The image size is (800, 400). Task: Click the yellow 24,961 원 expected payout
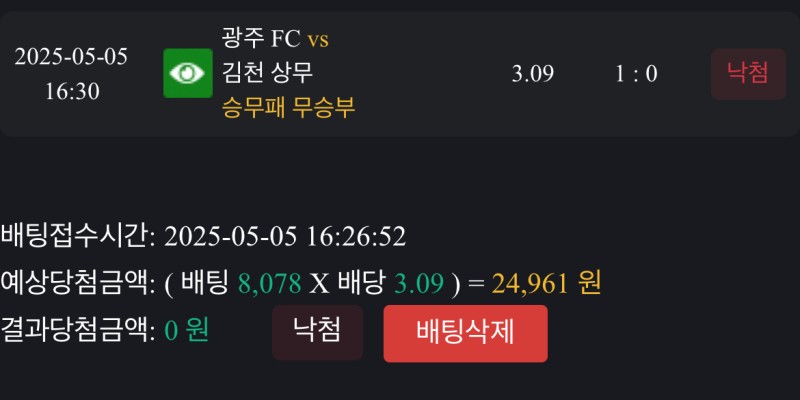click(545, 284)
